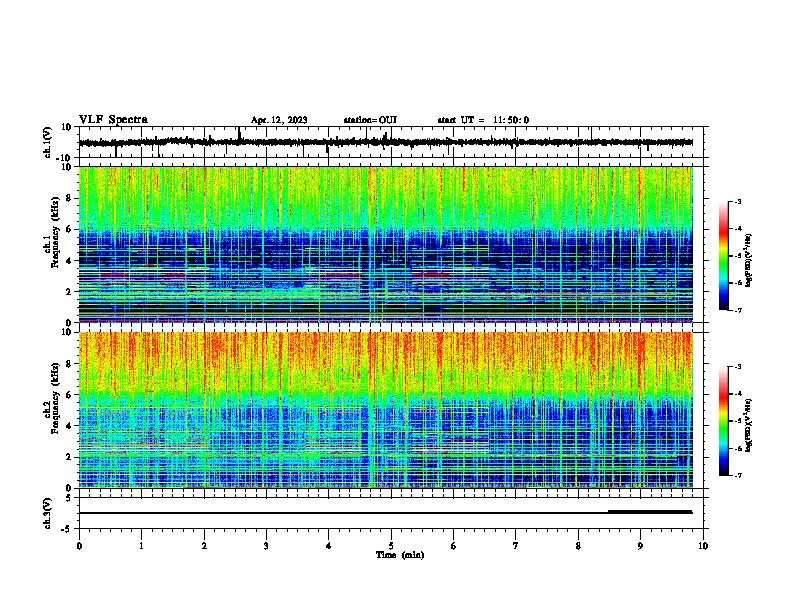
Task: Click the "ch.1(V)" waveform axis label
Action: coord(48,142)
